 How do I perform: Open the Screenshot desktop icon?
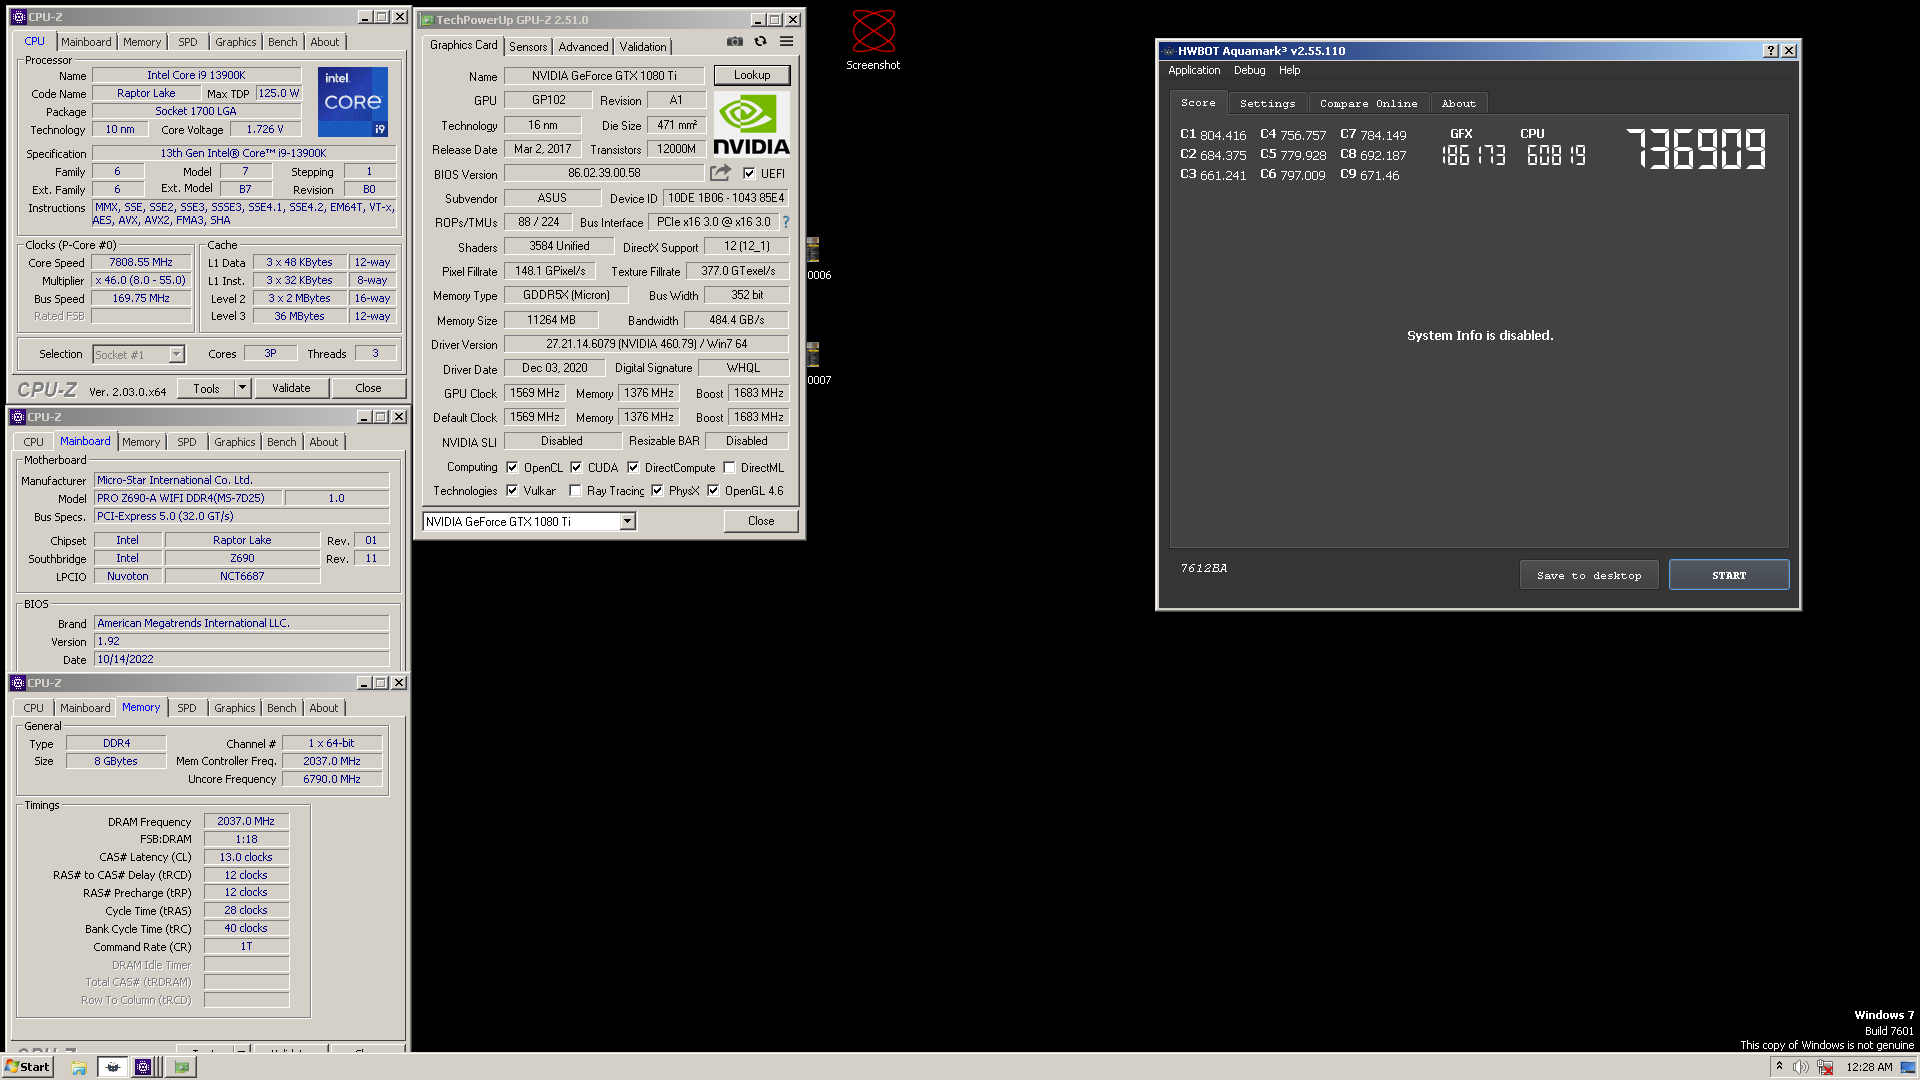[873, 40]
